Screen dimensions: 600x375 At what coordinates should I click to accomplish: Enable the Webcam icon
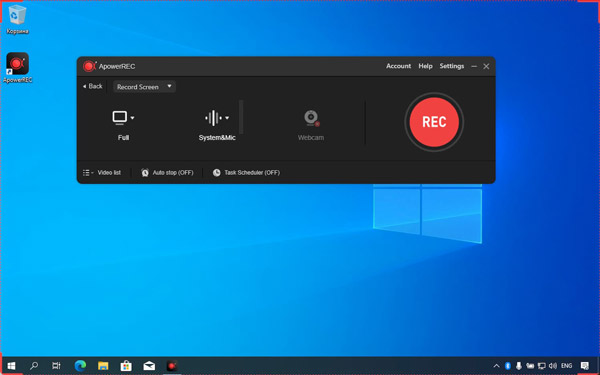click(311, 118)
